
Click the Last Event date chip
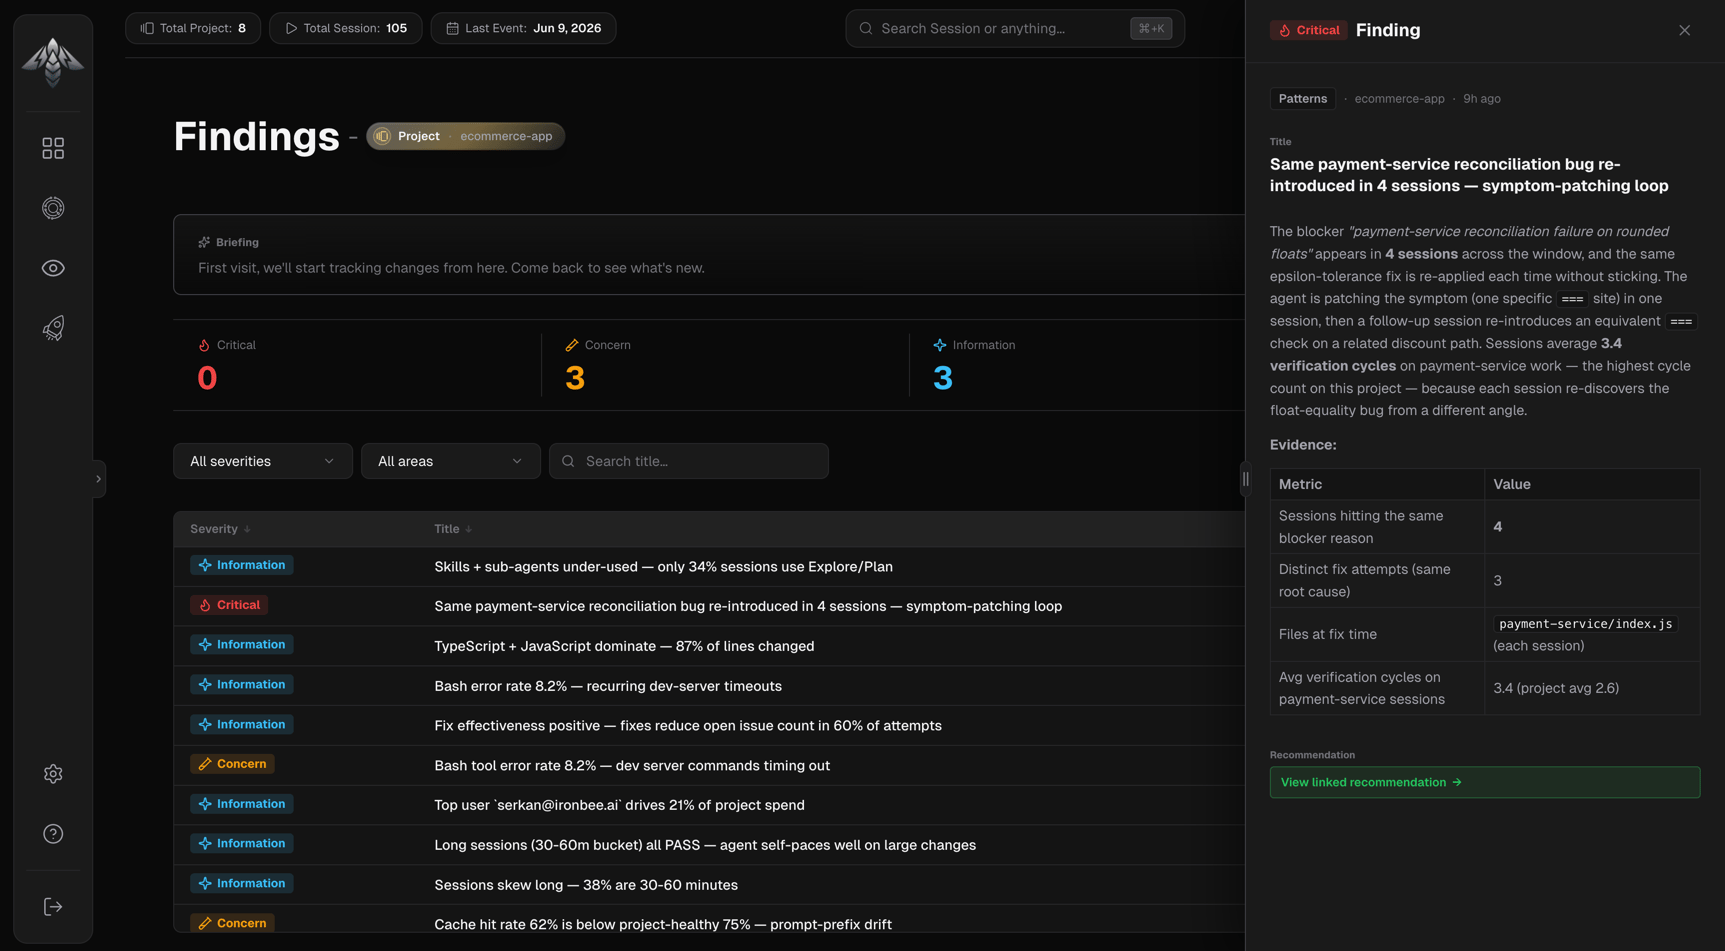(x=523, y=28)
